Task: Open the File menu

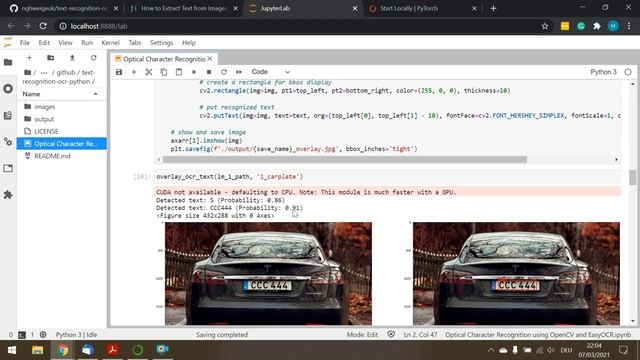Action: [24, 42]
